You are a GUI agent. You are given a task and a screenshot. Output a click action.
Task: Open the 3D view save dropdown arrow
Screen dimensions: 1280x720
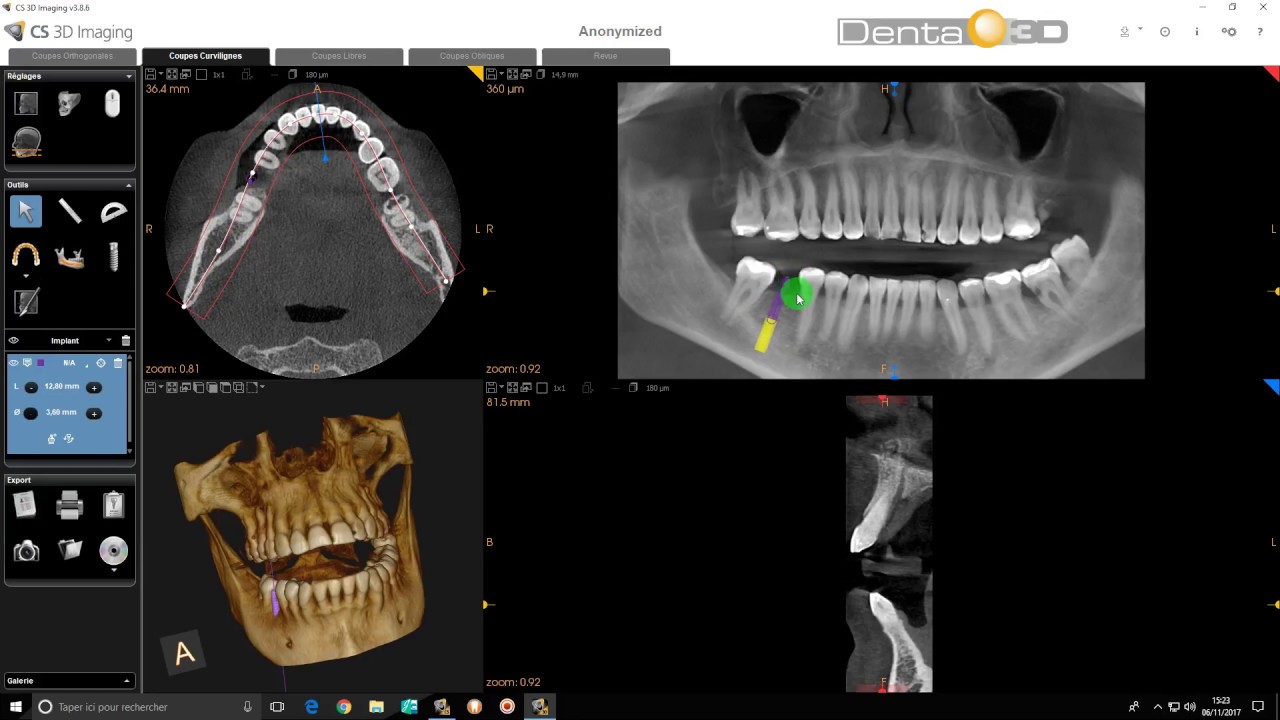[x=161, y=386]
